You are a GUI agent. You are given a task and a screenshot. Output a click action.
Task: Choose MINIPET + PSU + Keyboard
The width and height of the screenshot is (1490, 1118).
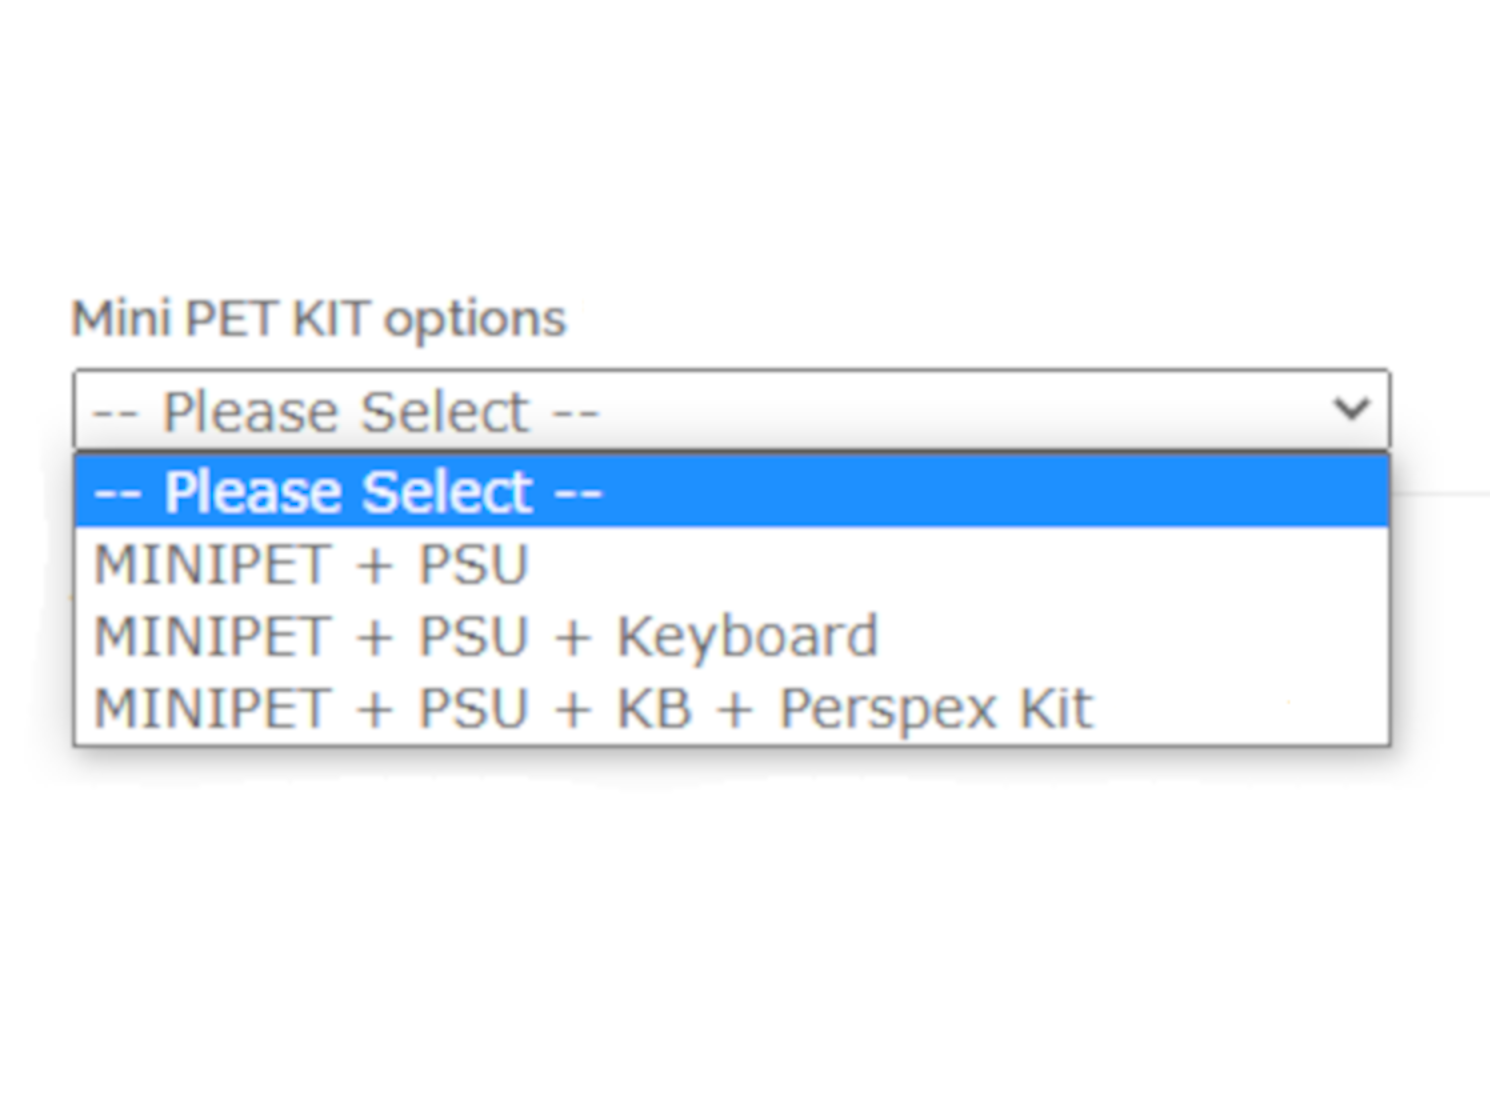[x=485, y=636]
